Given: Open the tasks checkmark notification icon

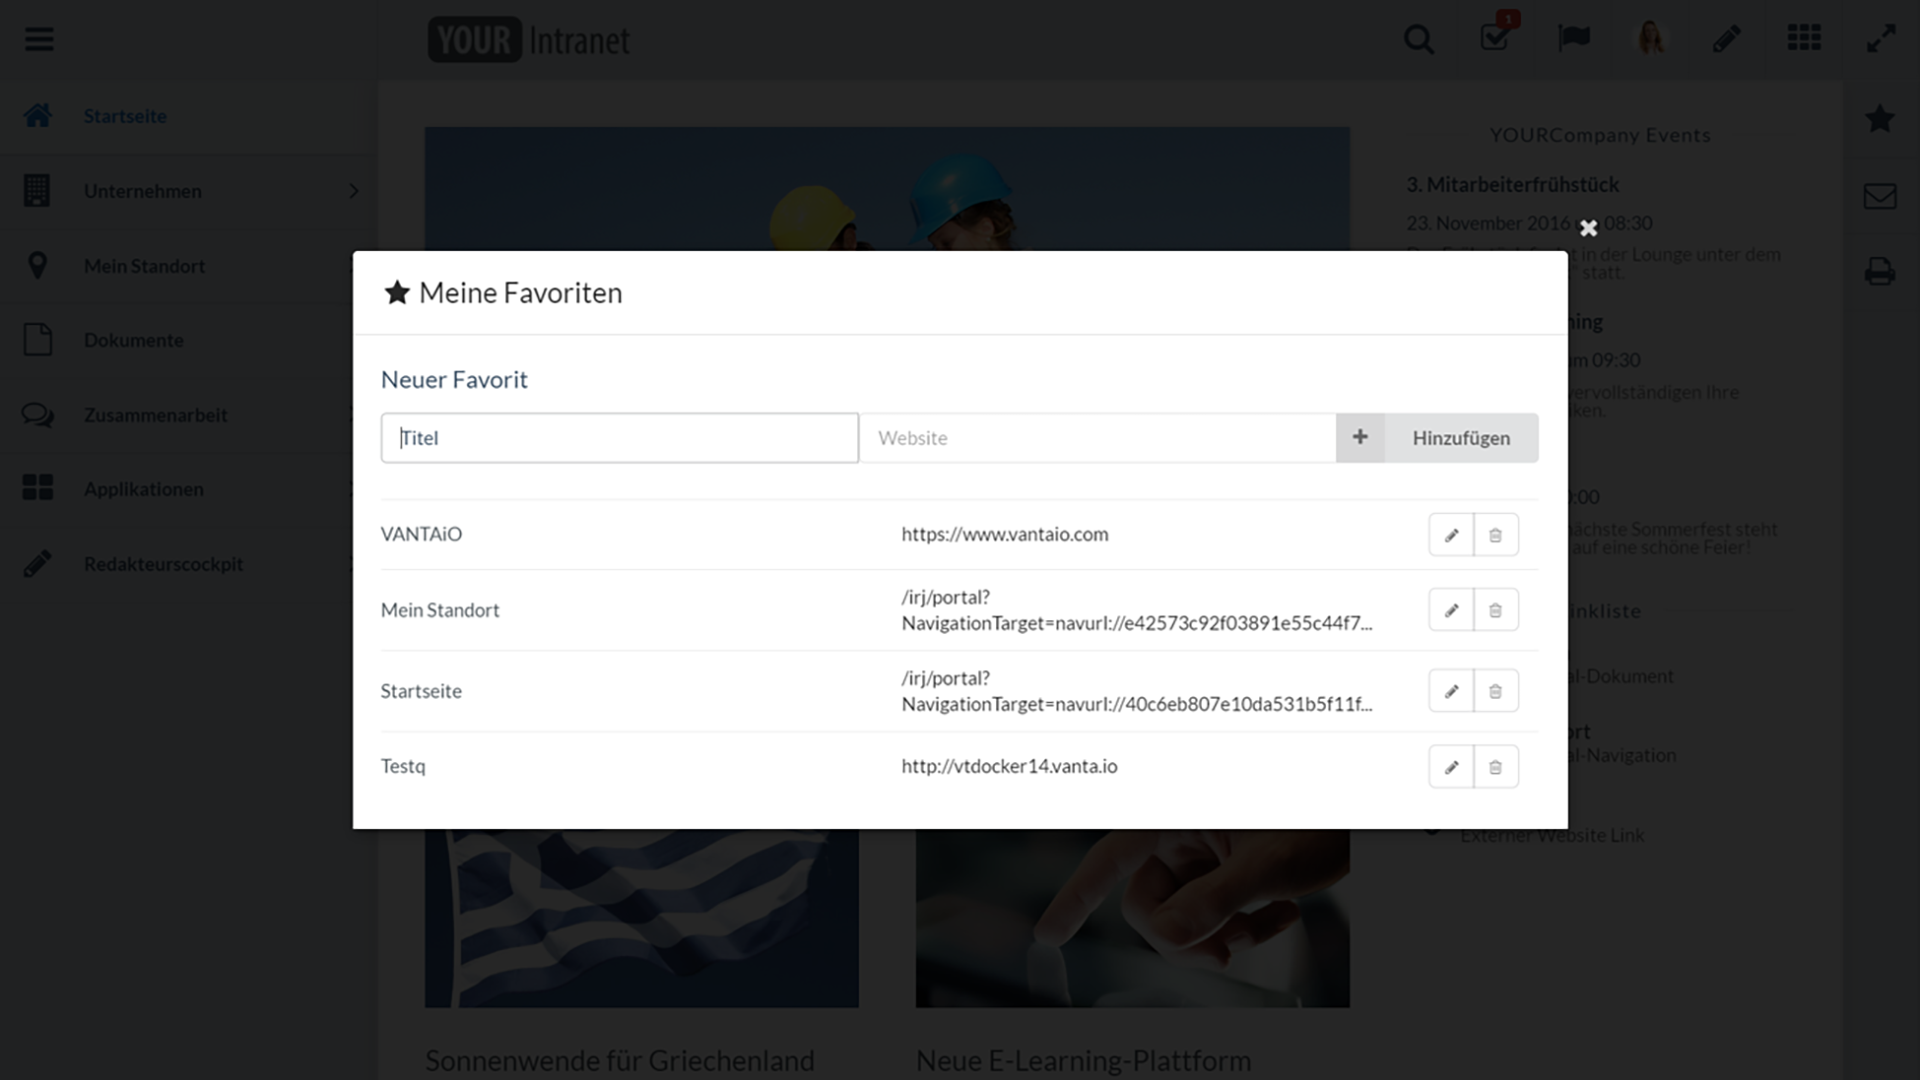Looking at the screenshot, I should pyautogui.click(x=1497, y=36).
